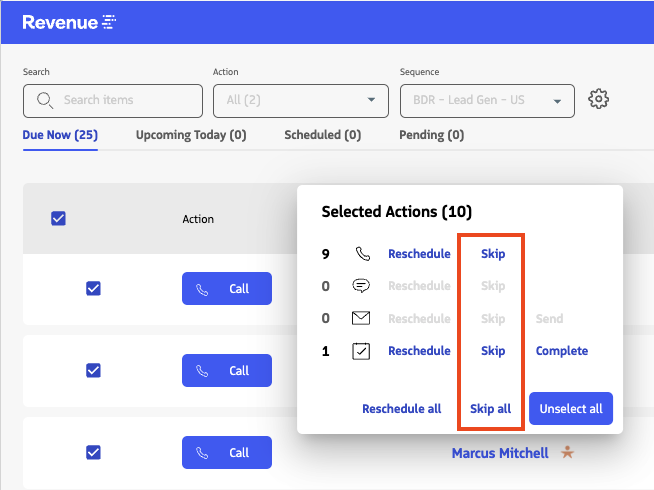654x490 pixels.
Task: Skip the 9 call actions
Action: click(x=493, y=254)
